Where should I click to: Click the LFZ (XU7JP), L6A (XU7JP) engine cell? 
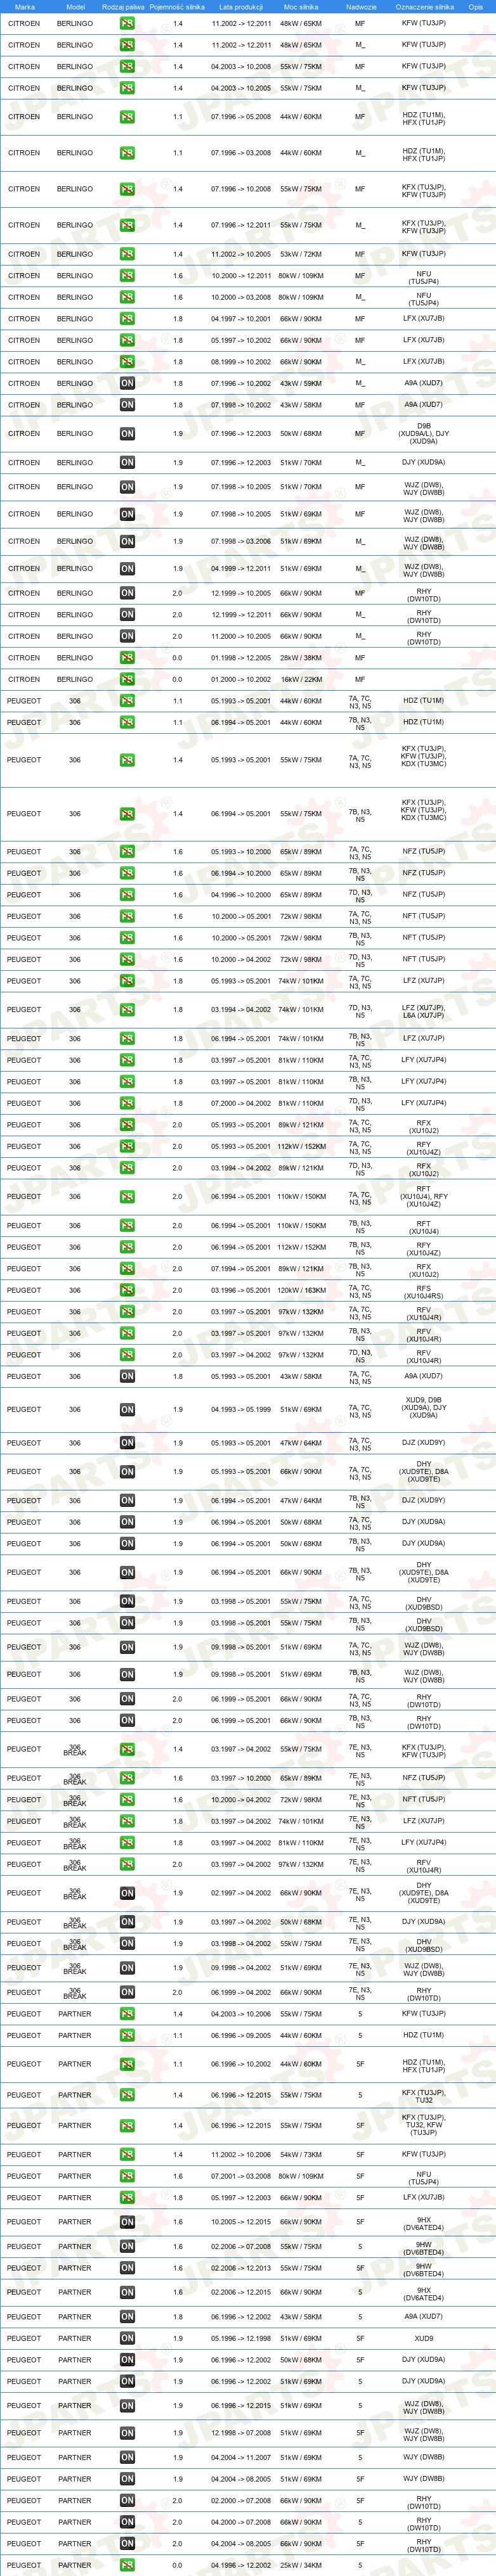tap(424, 1011)
